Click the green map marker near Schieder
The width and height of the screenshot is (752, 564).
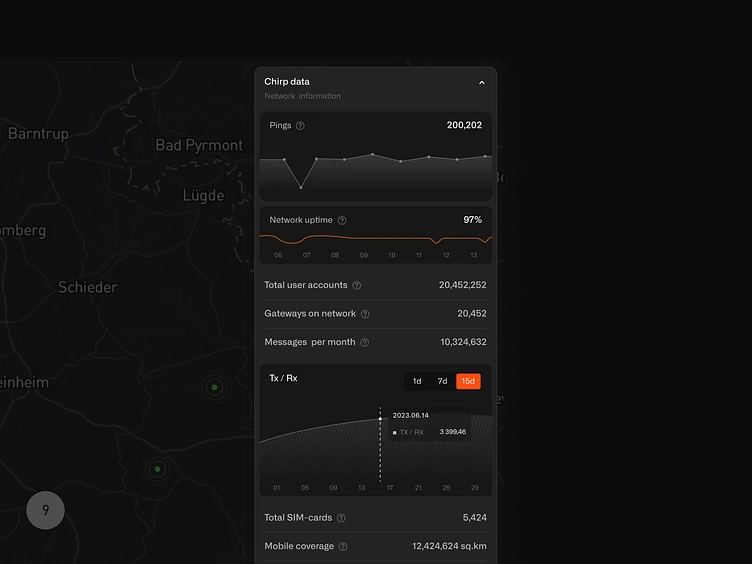[x=213, y=387]
